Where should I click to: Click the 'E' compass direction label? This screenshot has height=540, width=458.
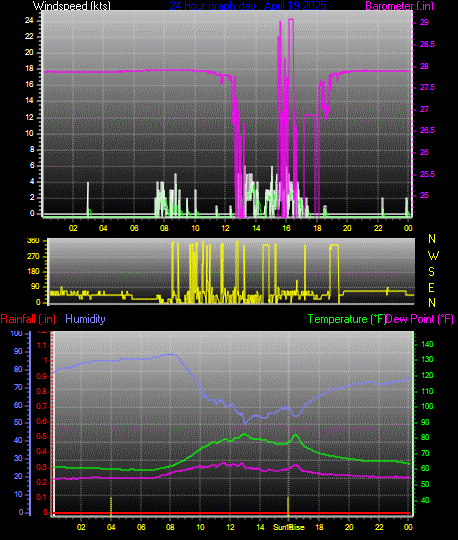point(431,288)
